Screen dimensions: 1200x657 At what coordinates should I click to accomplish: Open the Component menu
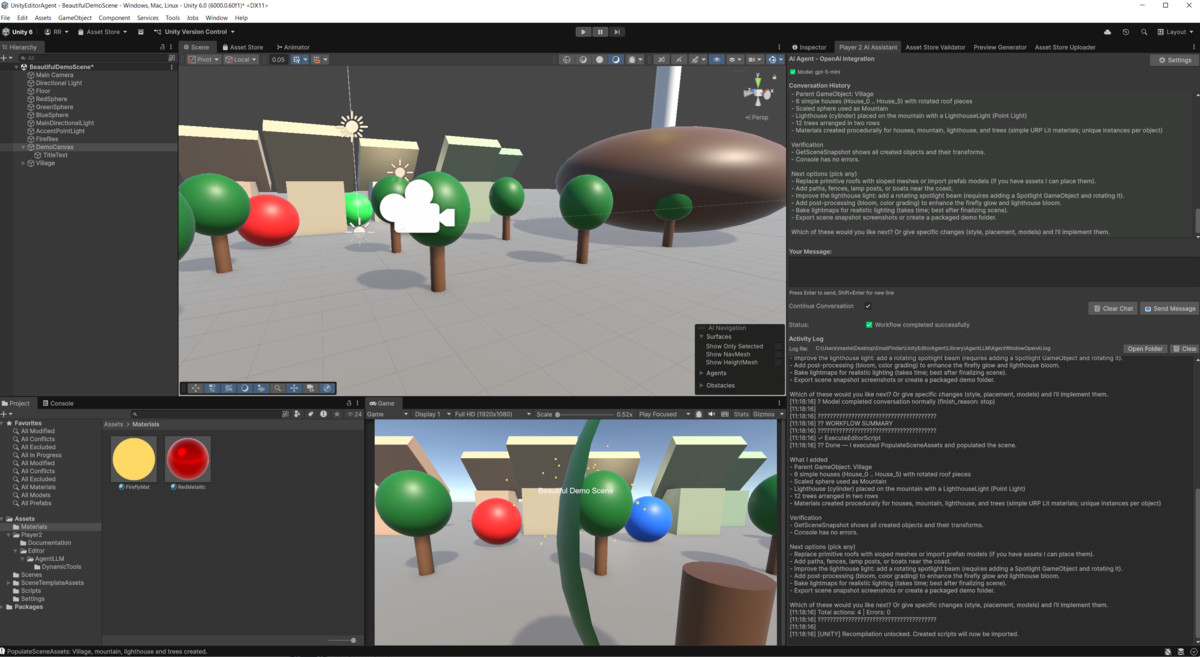pyautogui.click(x=114, y=18)
